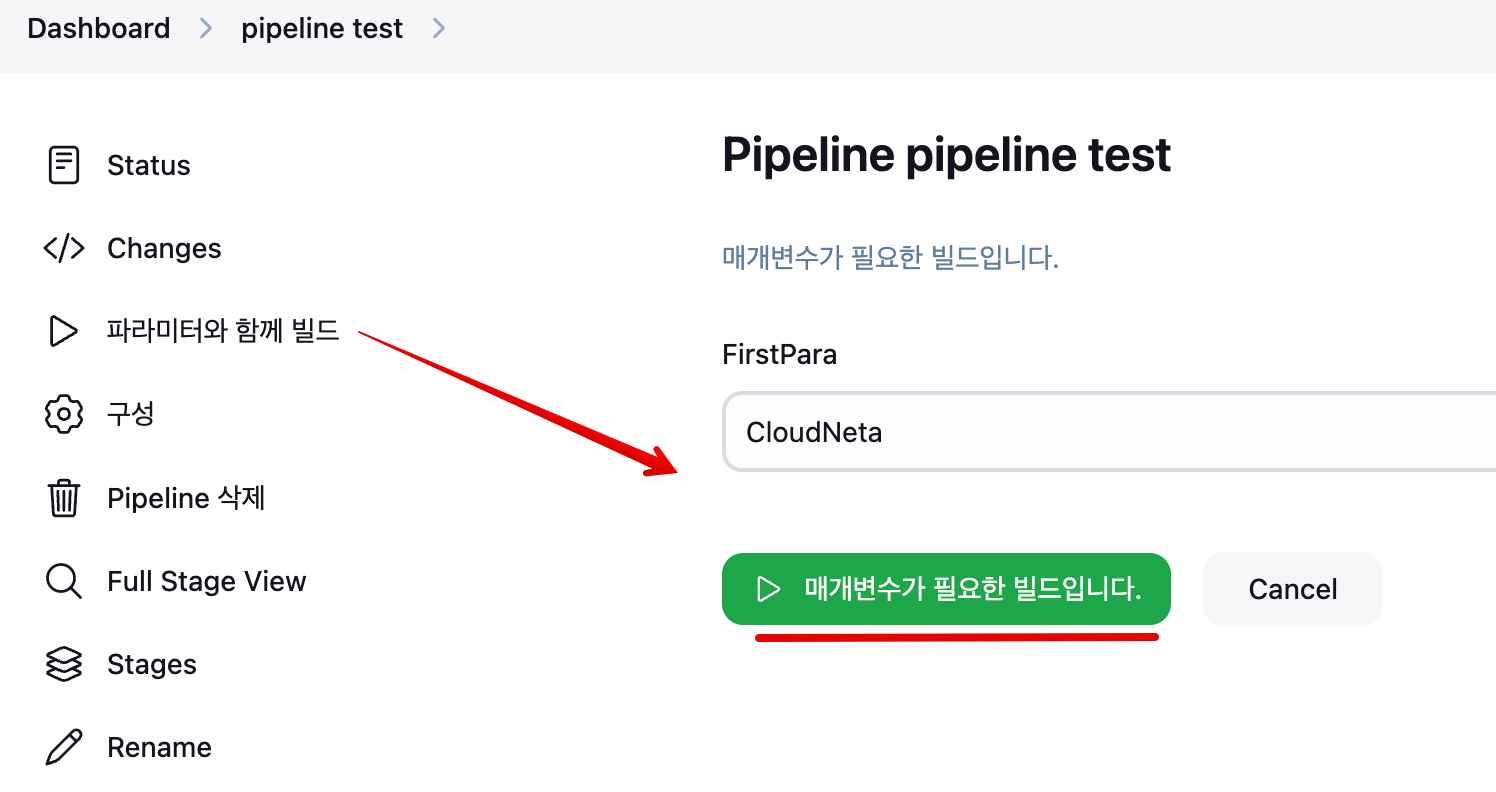This screenshot has height=792, width=1496.
Task: Click the Status document icon
Action: [x=64, y=165]
